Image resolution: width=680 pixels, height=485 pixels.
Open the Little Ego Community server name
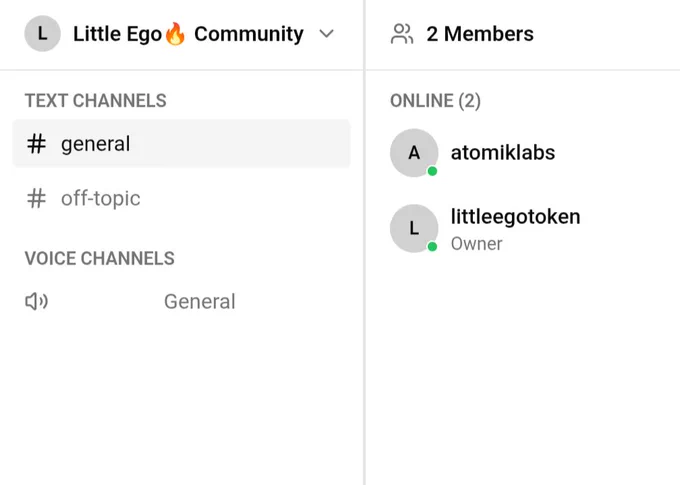tap(188, 34)
